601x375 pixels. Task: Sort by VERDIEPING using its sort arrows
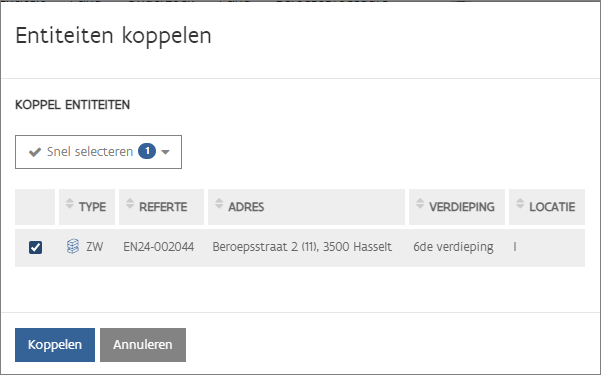tap(420, 203)
